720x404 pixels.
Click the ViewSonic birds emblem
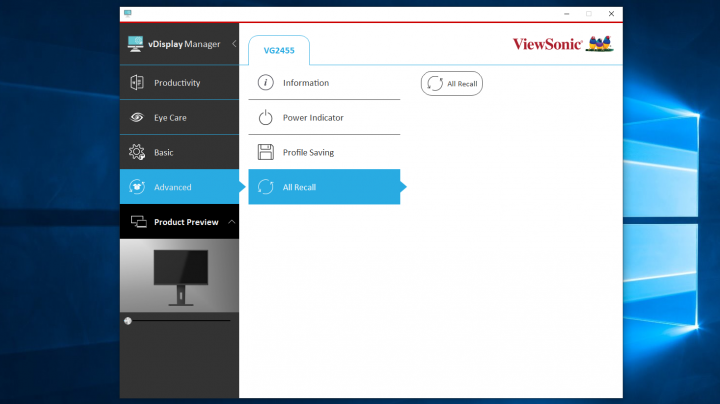click(600, 44)
